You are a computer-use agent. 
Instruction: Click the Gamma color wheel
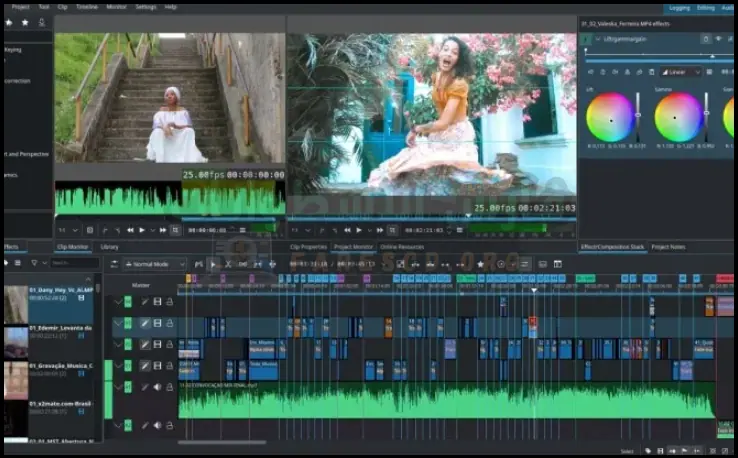pos(677,117)
